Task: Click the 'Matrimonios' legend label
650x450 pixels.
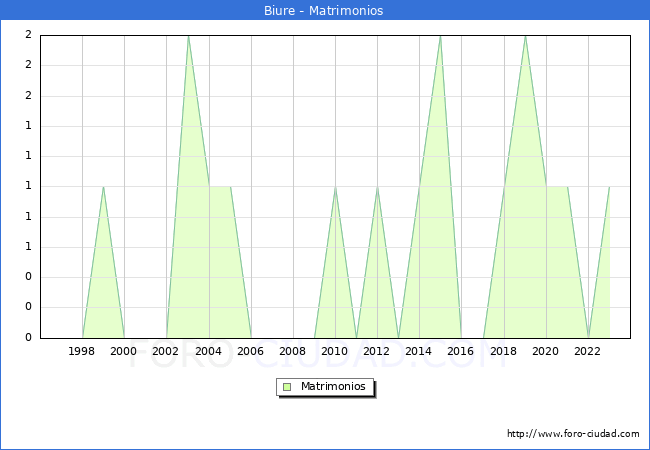Action: coord(333,387)
